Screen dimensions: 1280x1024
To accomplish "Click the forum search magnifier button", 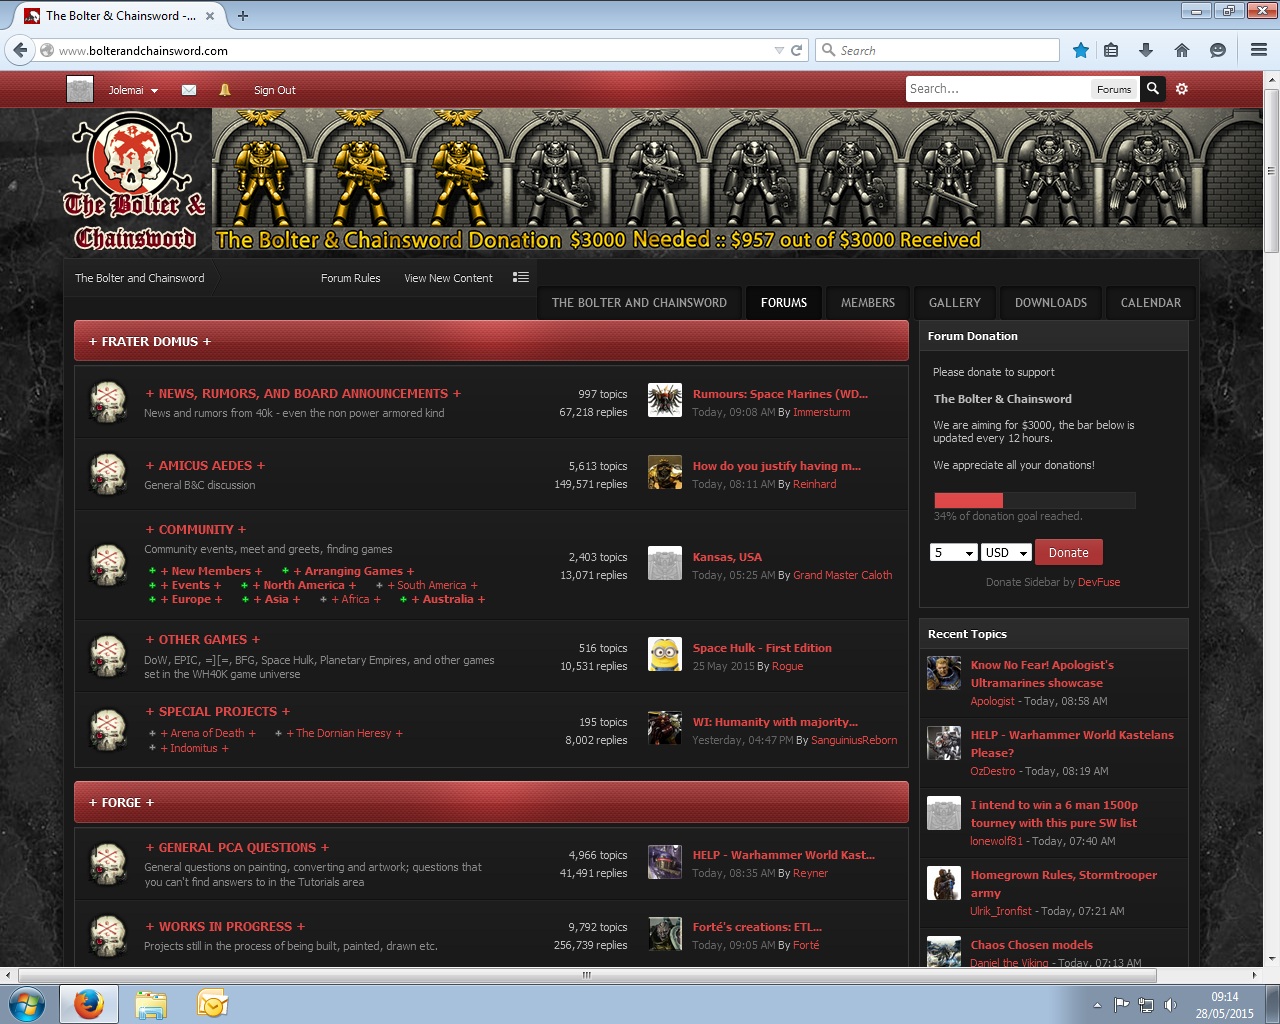I will pyautogui.click(x=1153, y=89).
